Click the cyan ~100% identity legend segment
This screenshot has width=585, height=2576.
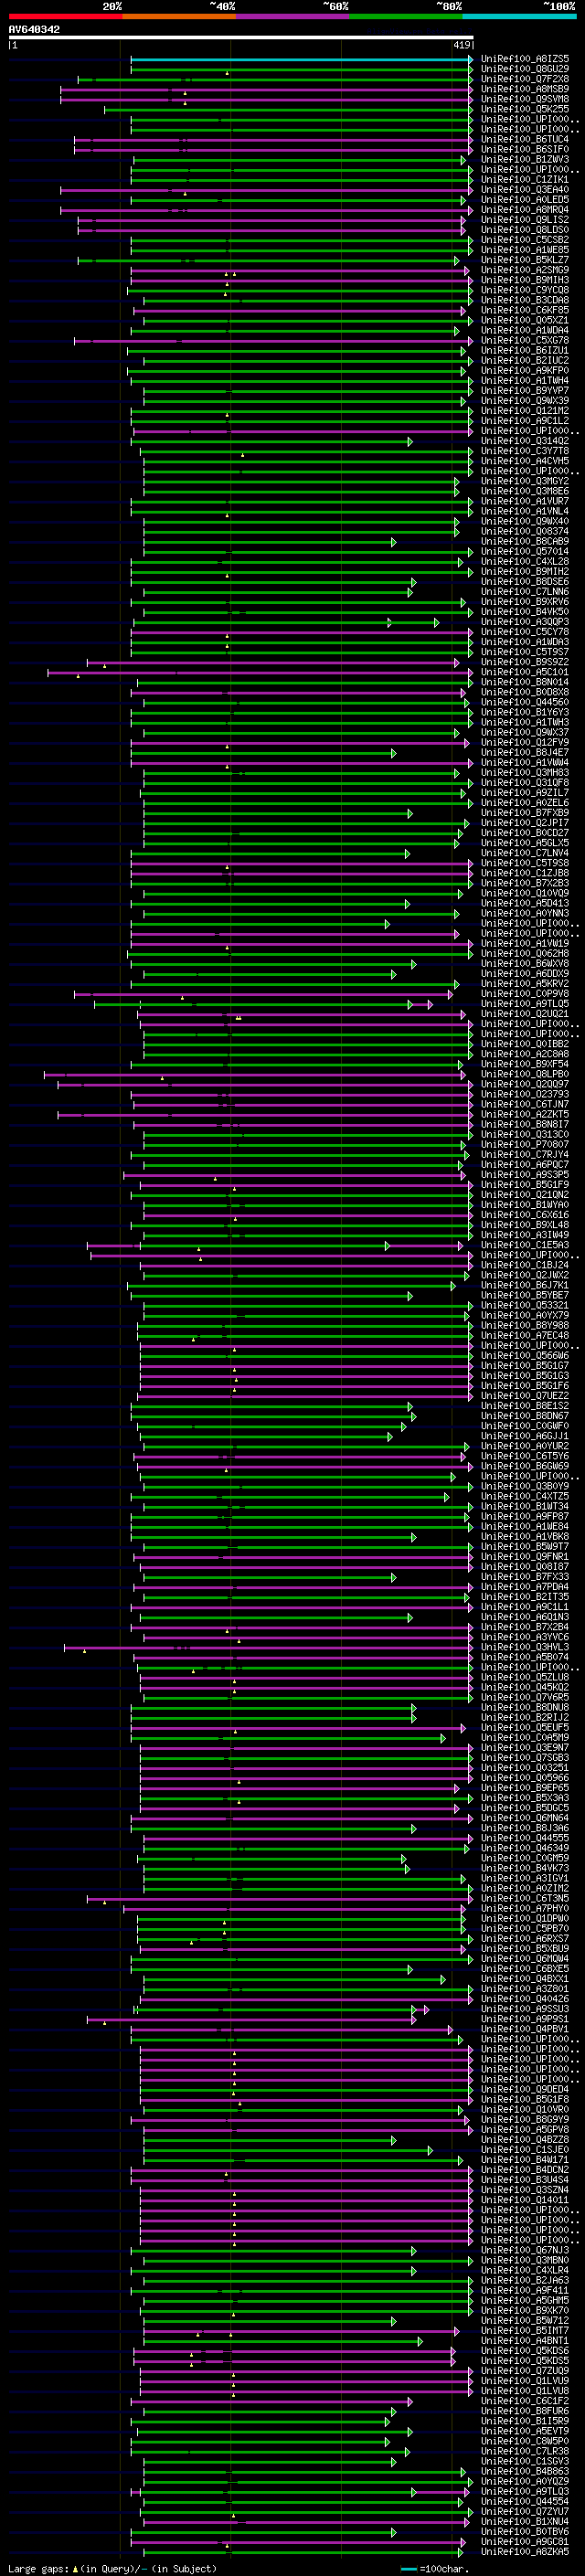pos(519,16)
